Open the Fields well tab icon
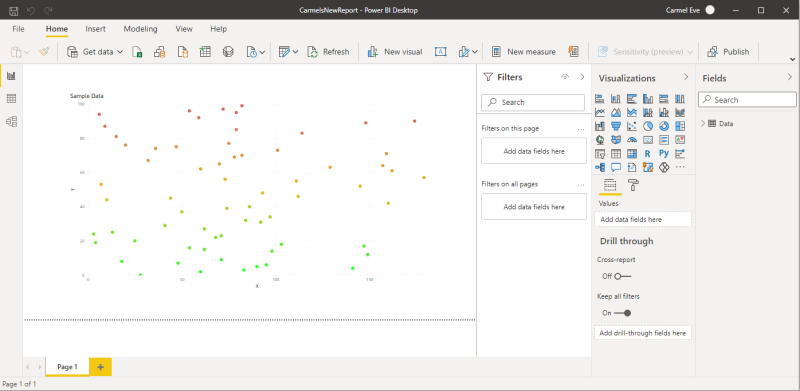The width and height of the screenshot is (800, 391). tap(610, 185)
